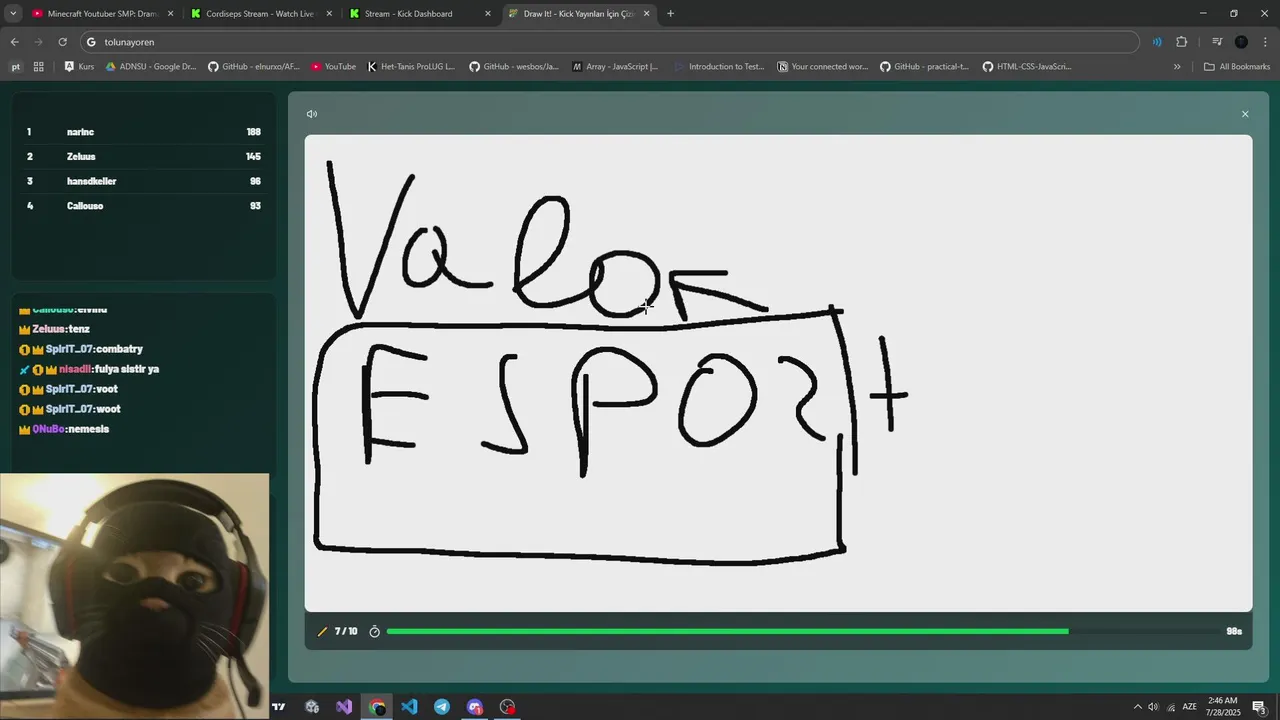
Task: Open VS Code from the taskbar
Action: tap(409, 707)
